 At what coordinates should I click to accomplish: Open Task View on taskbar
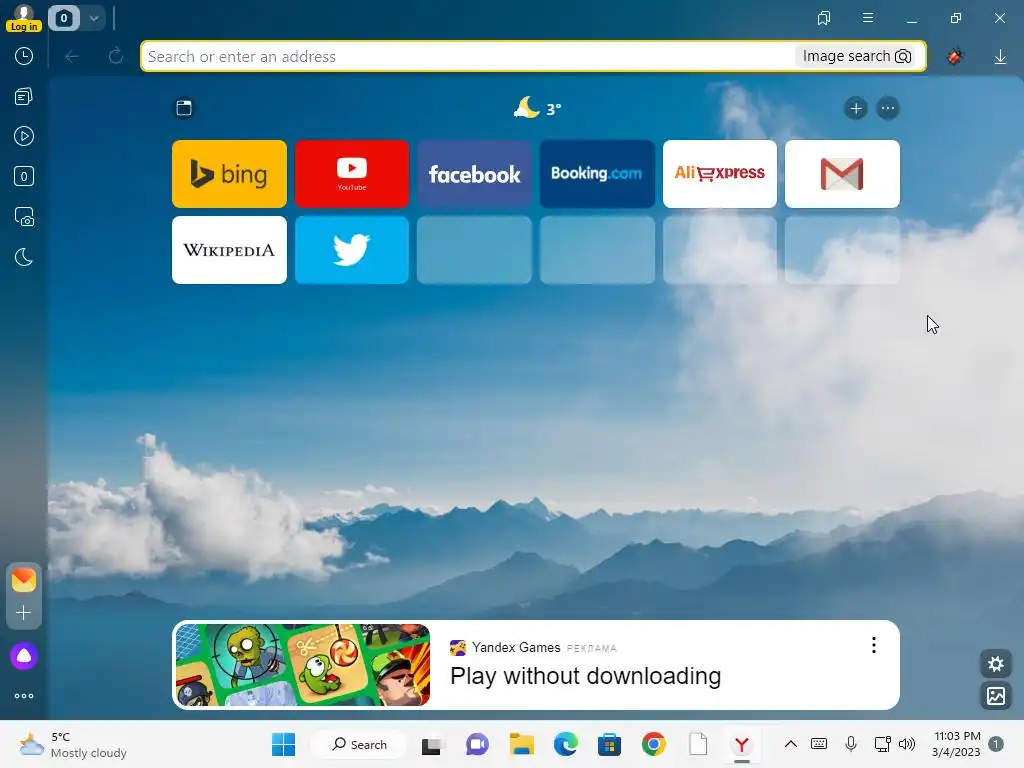pyautogui.click(x=432, y=744)
